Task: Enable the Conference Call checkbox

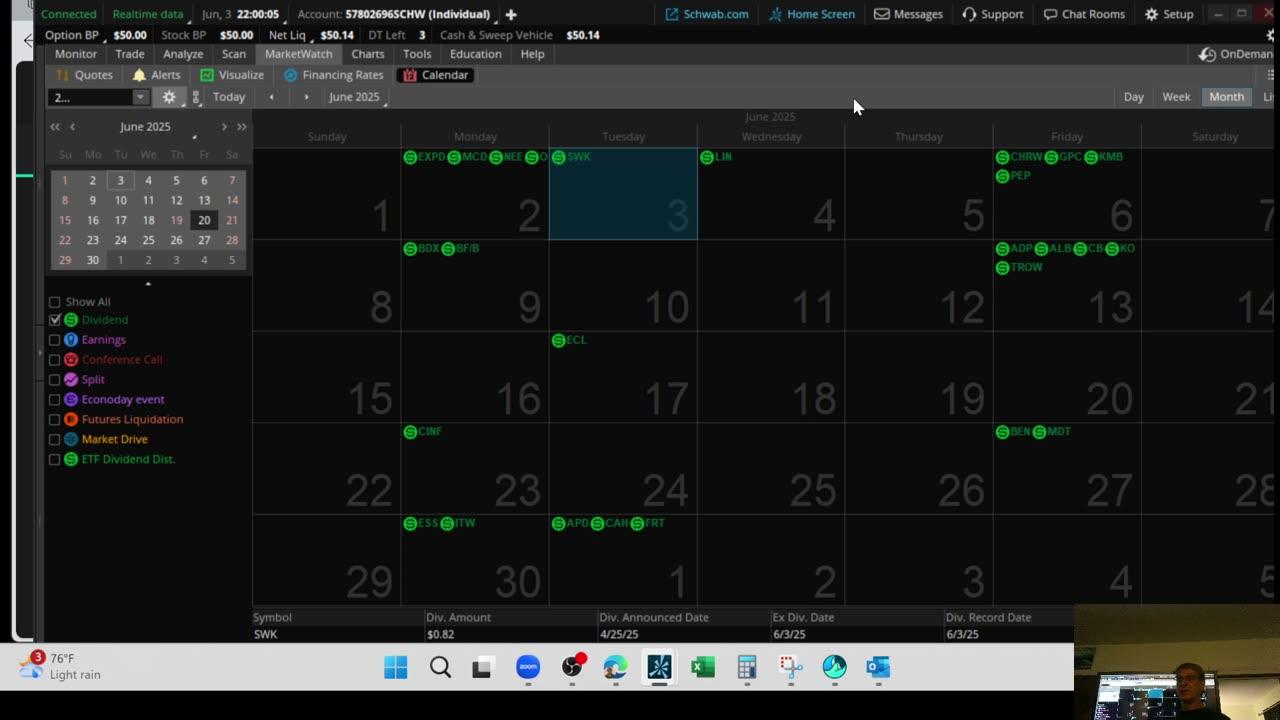Action: (55, 360)
